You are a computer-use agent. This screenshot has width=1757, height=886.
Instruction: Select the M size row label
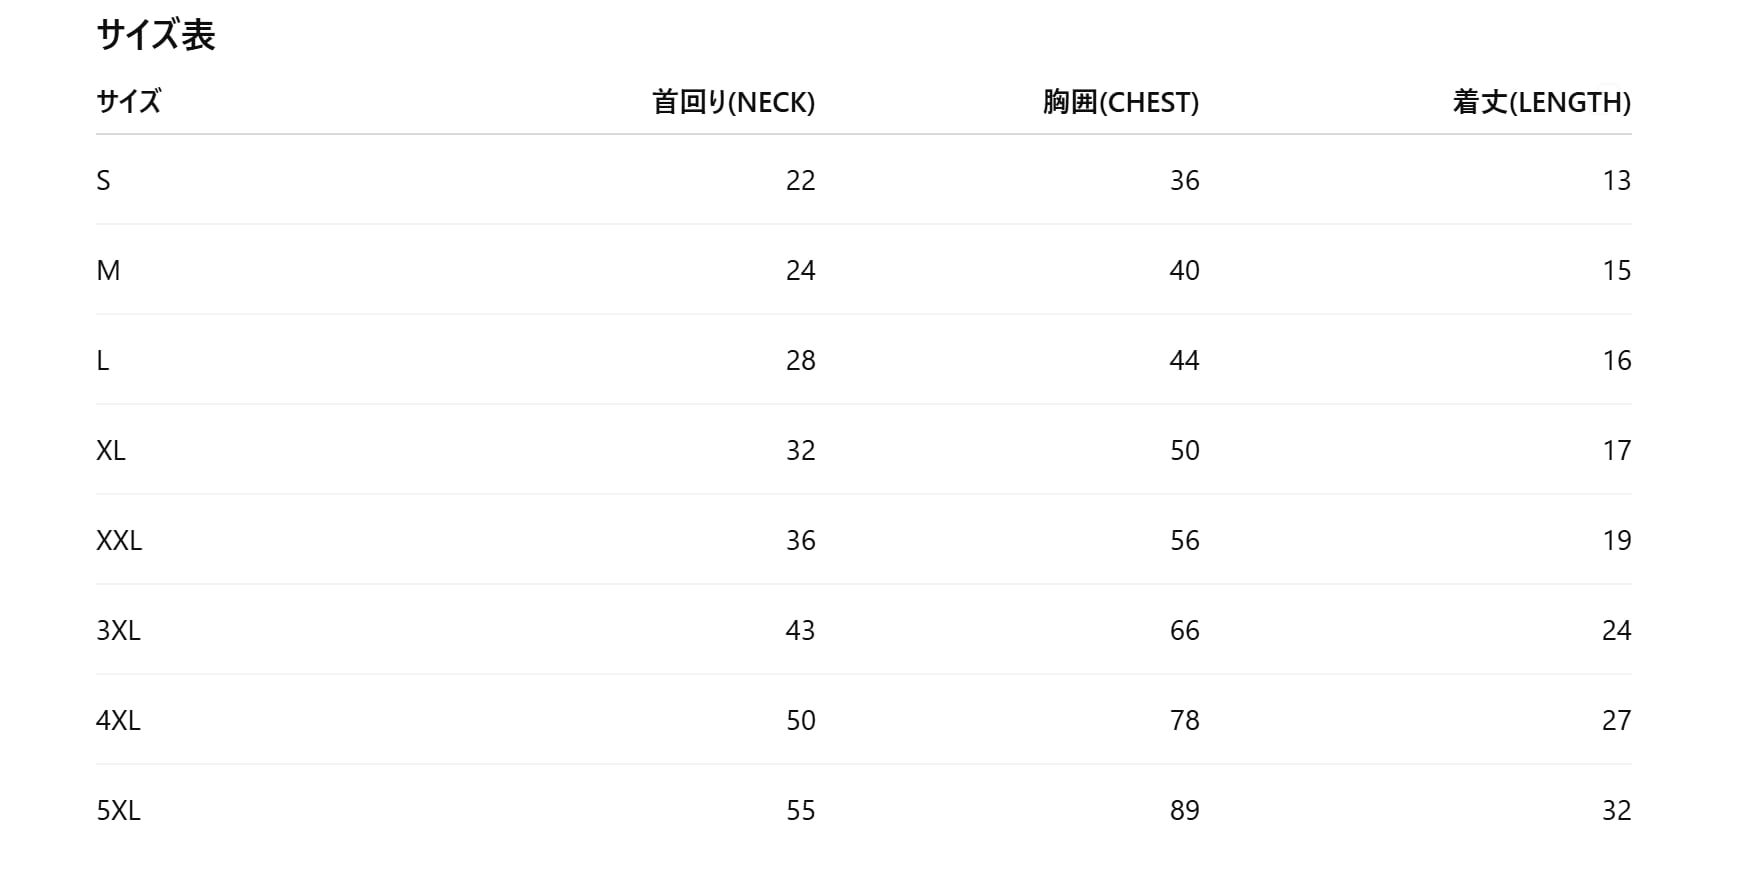[108, 271]
